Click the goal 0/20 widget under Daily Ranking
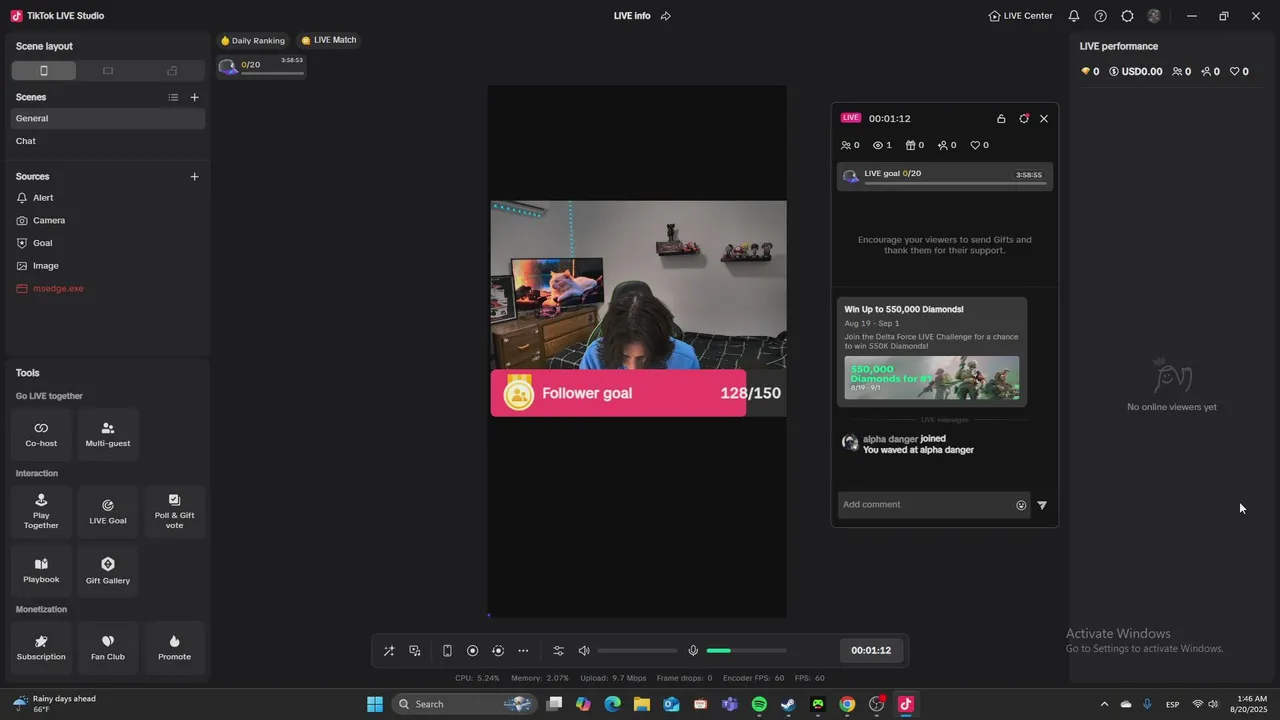 pos(261,67)
